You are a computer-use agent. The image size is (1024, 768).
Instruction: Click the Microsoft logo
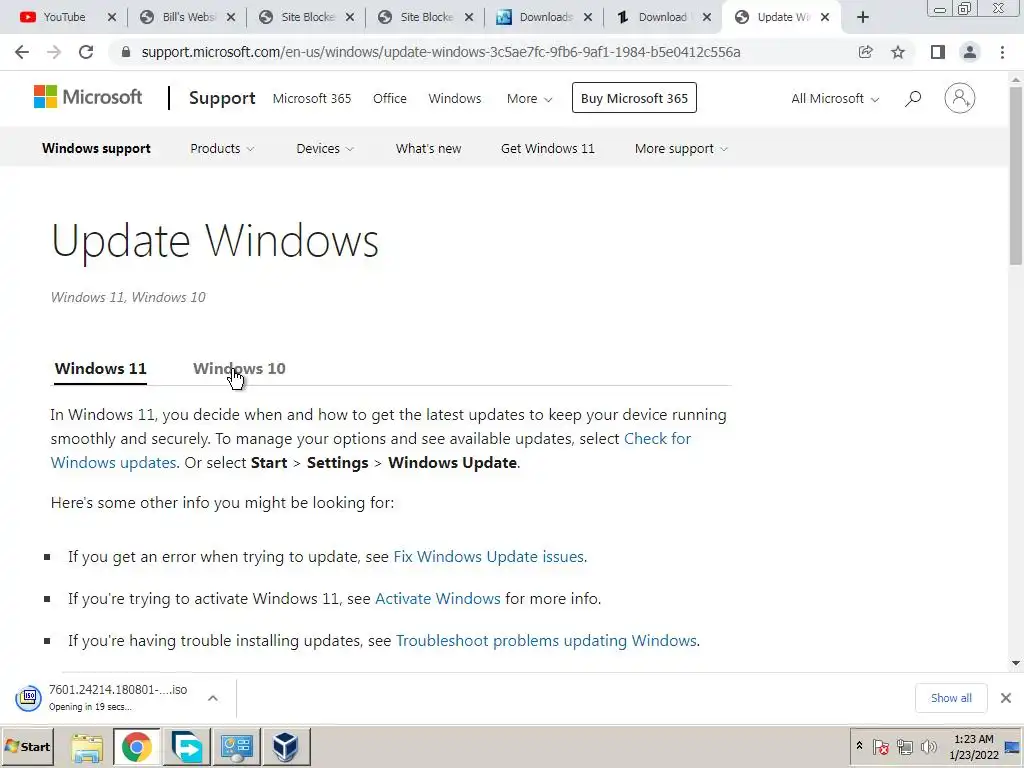coord(88,97)
